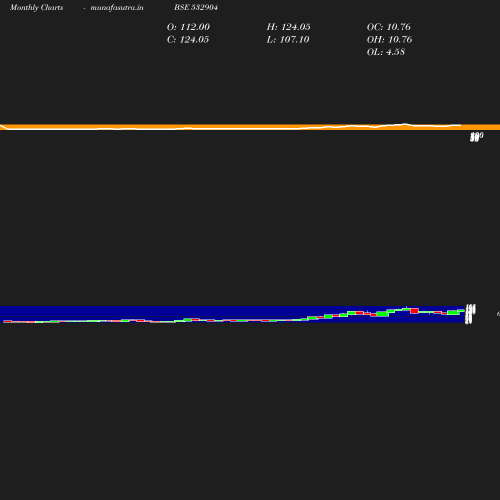The width and height of the screenshot is (500, 500).
Task: Click the 'OC: 10.76' percentage
Action: [x=389, y=27]
